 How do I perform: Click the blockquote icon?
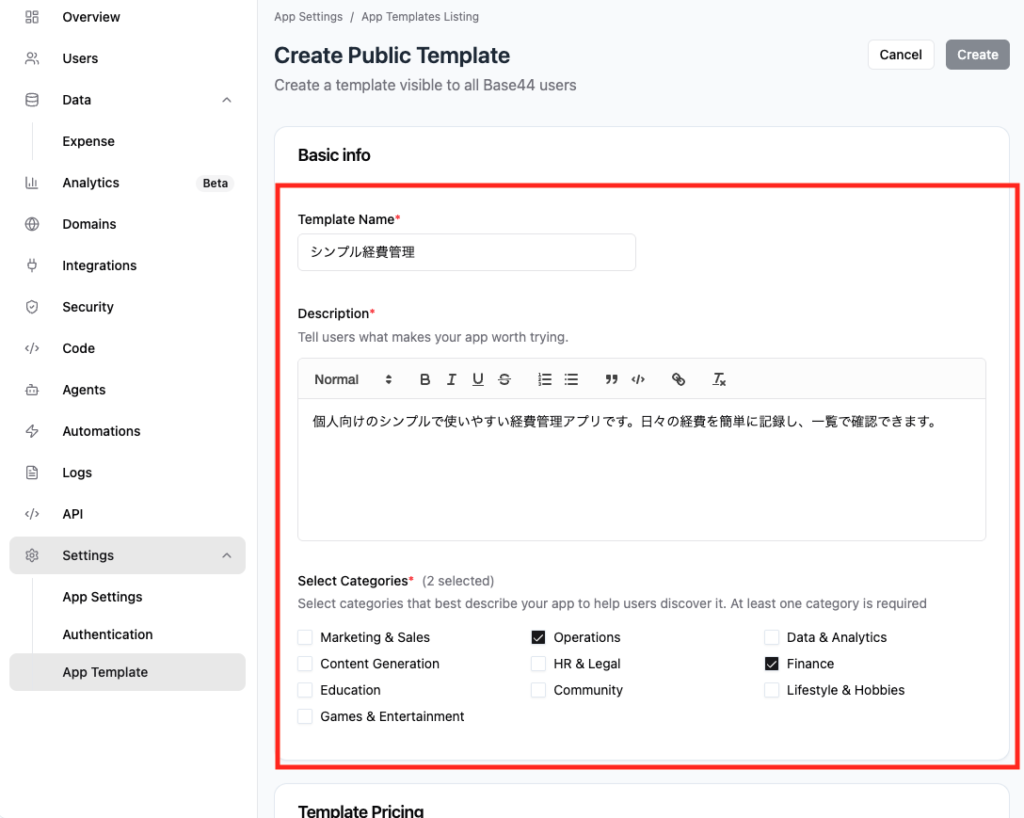[x=612, y=380]
